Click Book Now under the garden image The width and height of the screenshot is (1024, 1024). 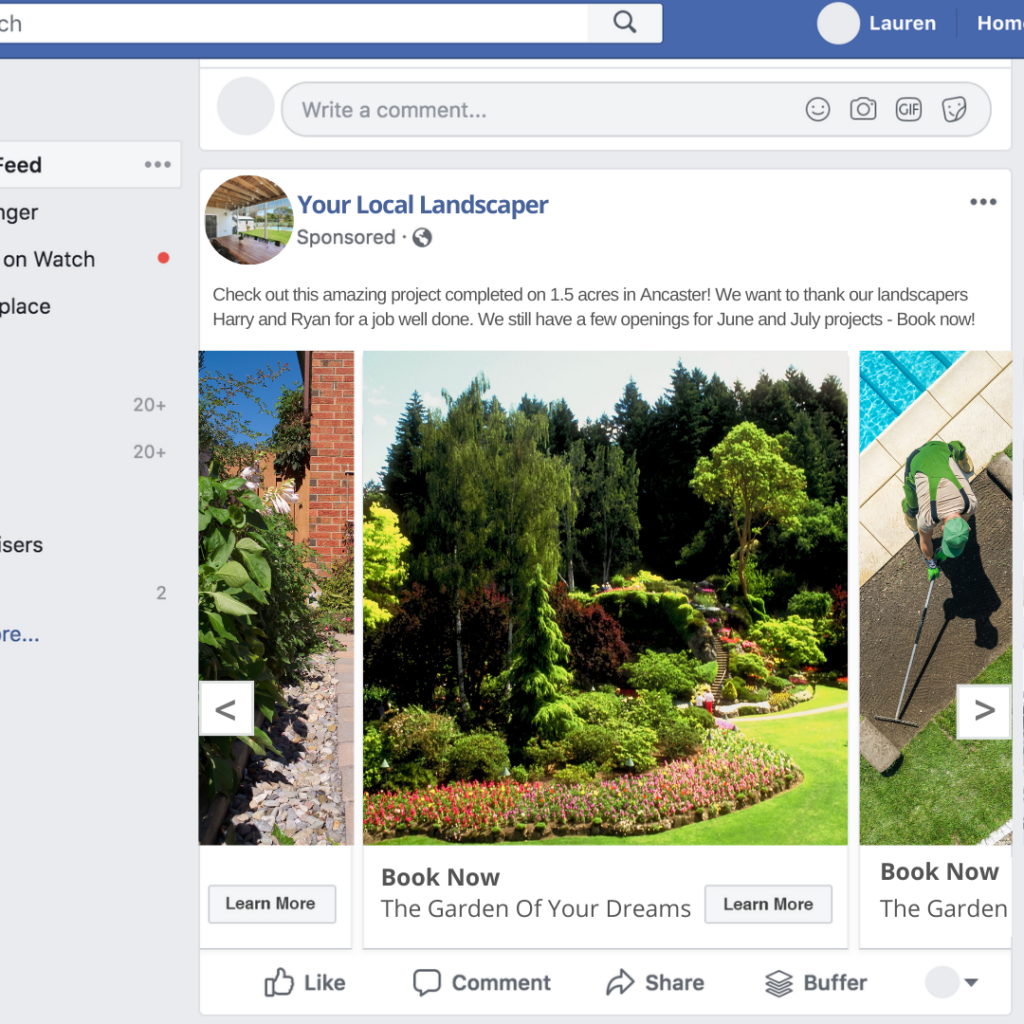441,877
